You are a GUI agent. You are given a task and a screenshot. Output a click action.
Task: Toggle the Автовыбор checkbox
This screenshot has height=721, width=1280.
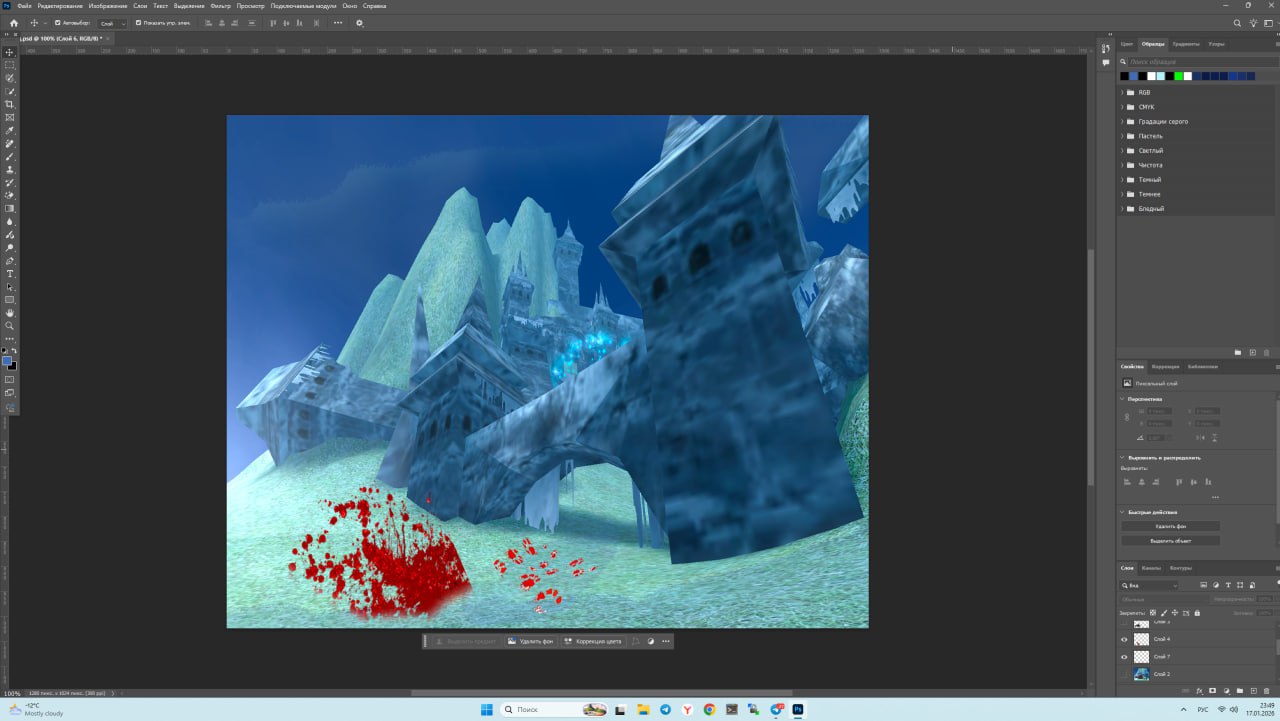pyautogui.click(x=57, y=23)
